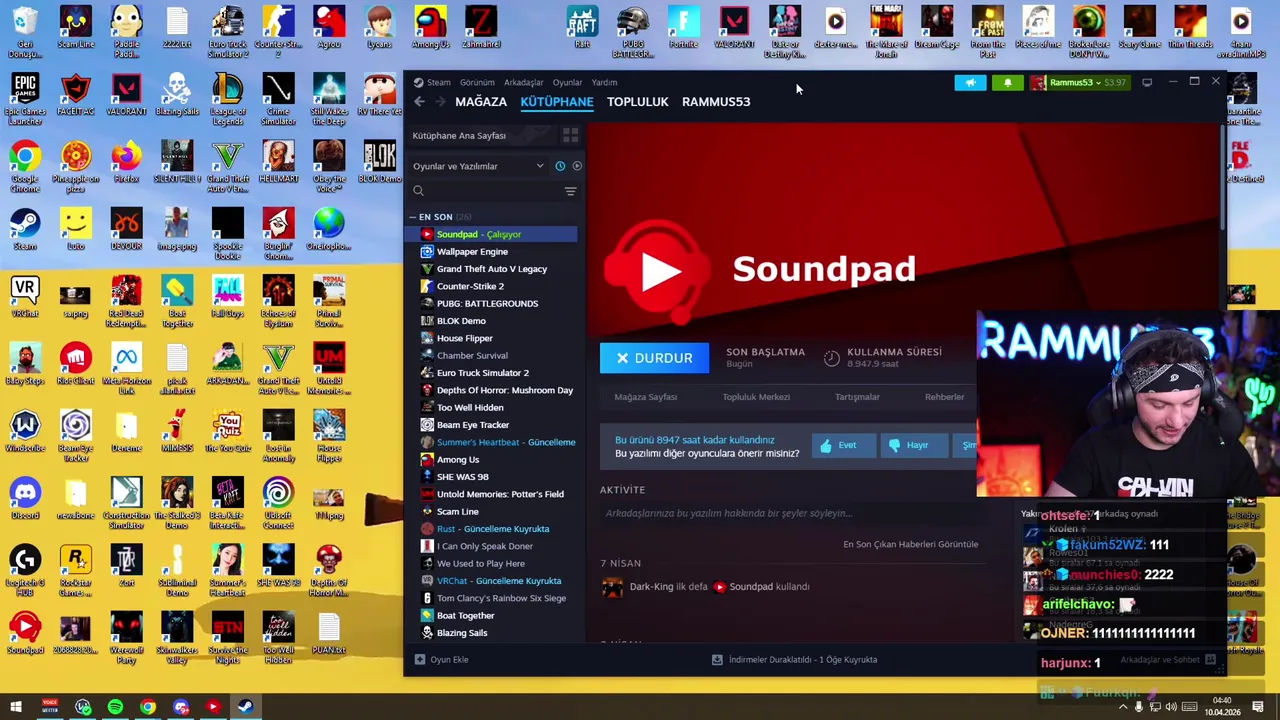Screen dimensions: 1280x720
Task: Toggle library grid view icon
Action: [x=570, y=135]
